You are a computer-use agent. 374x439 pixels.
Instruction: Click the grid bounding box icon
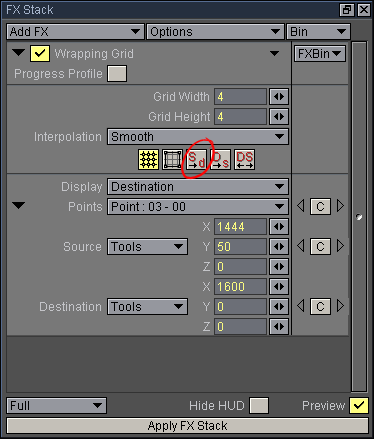click(172, 159)
